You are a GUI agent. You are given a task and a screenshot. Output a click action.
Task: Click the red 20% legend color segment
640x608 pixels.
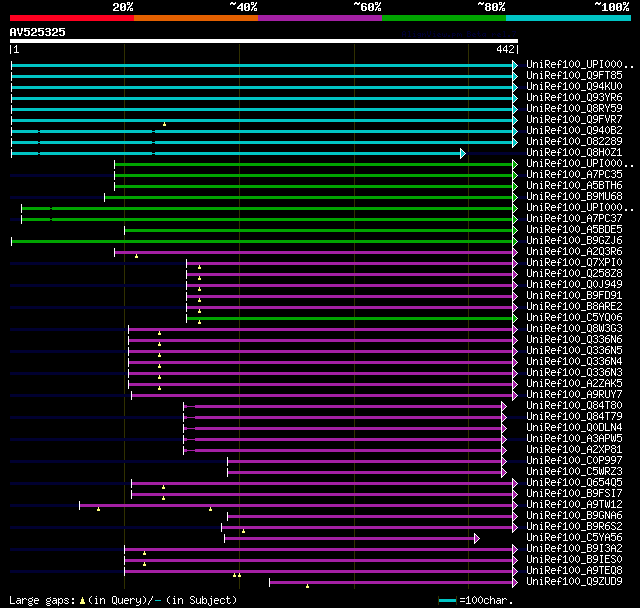pos(72,18)
